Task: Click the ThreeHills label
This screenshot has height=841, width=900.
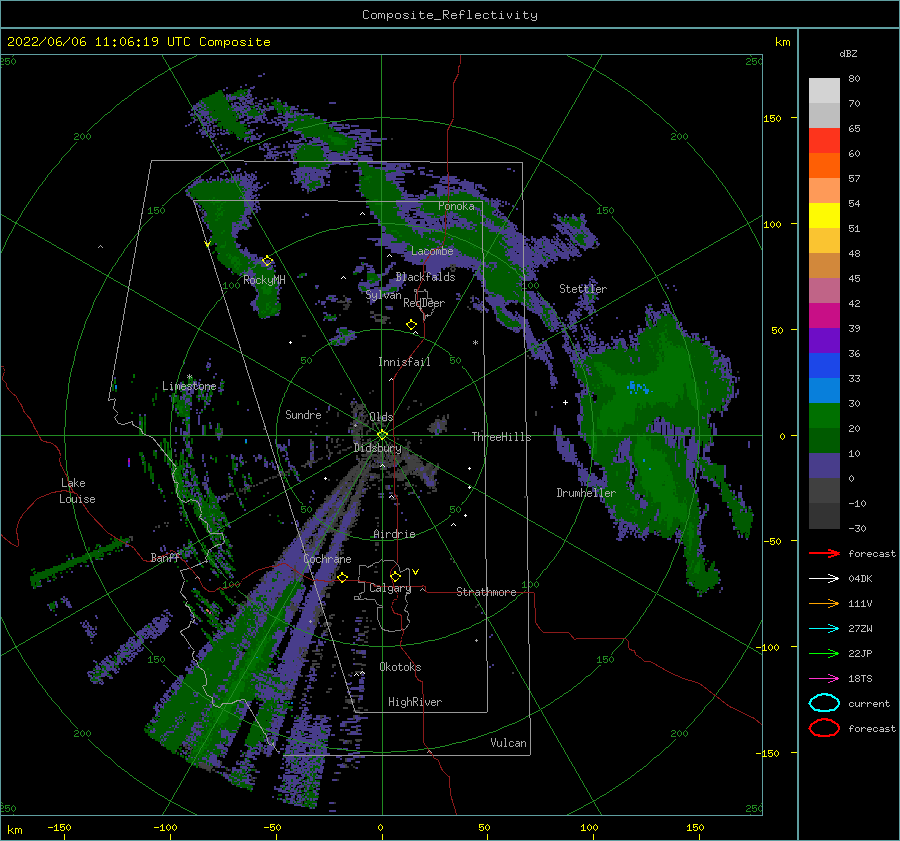Action: pos(501,437)
